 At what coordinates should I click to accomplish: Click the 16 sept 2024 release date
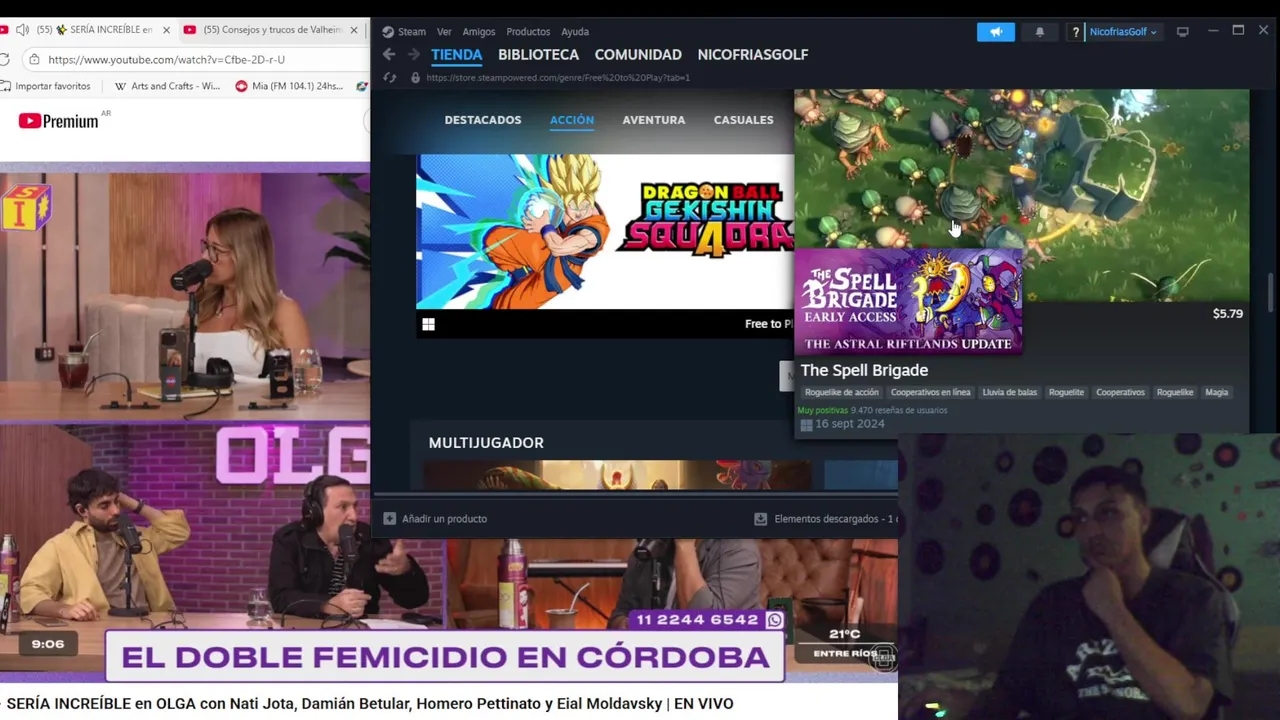point(849,424)
